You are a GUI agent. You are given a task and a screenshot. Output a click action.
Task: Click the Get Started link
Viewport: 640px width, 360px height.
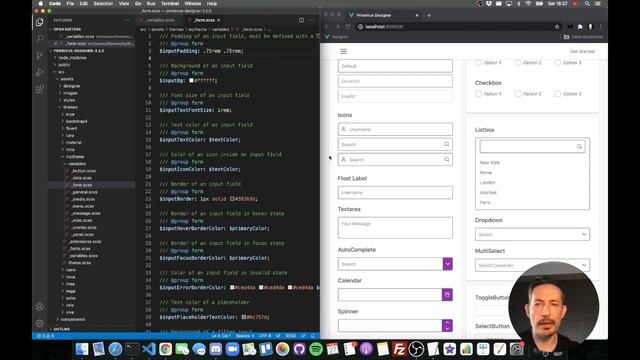582,51
